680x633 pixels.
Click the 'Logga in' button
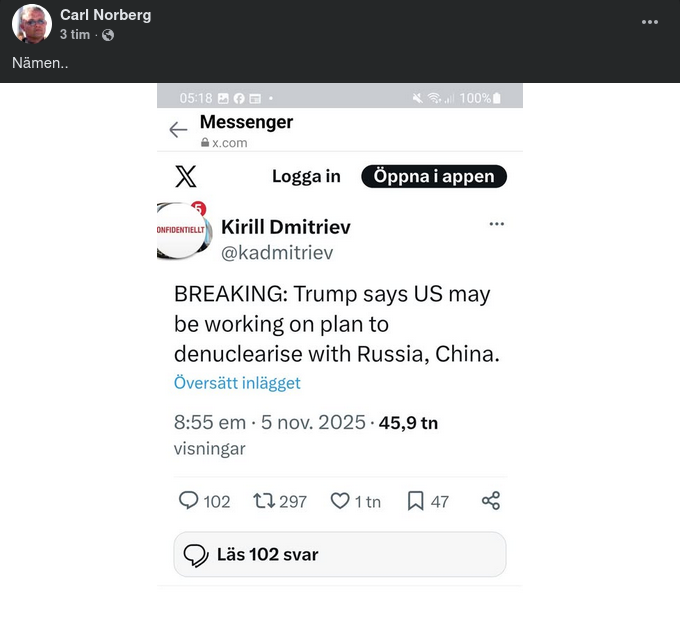click(306, 177)
